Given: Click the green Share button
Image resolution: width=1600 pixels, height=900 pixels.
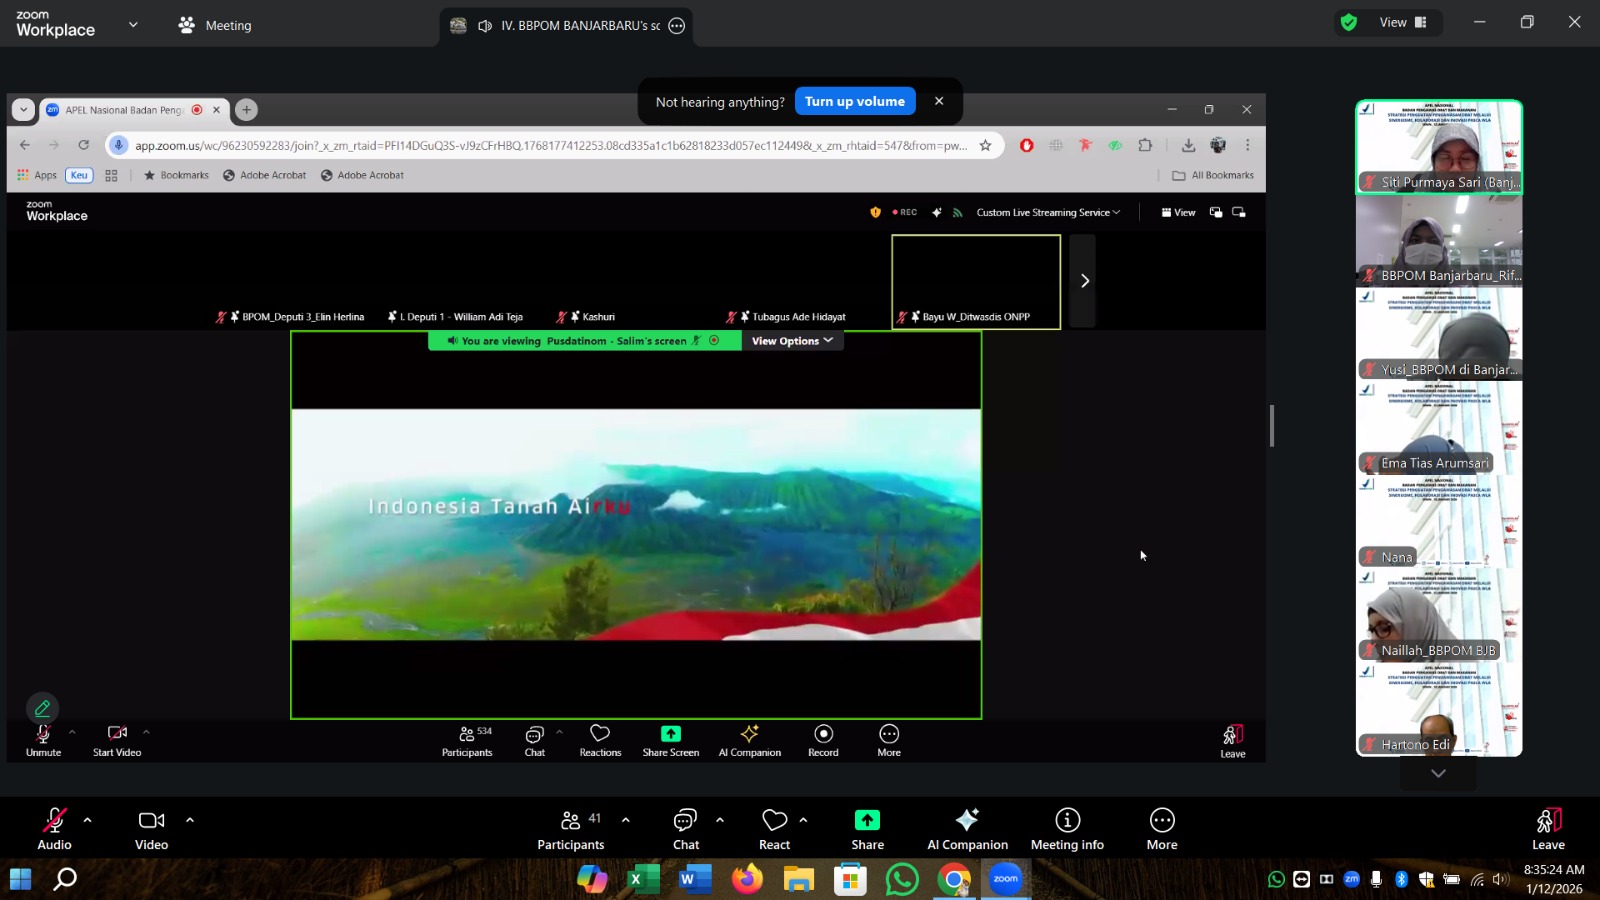Looking at the screenshot, I should click(867, 829).
